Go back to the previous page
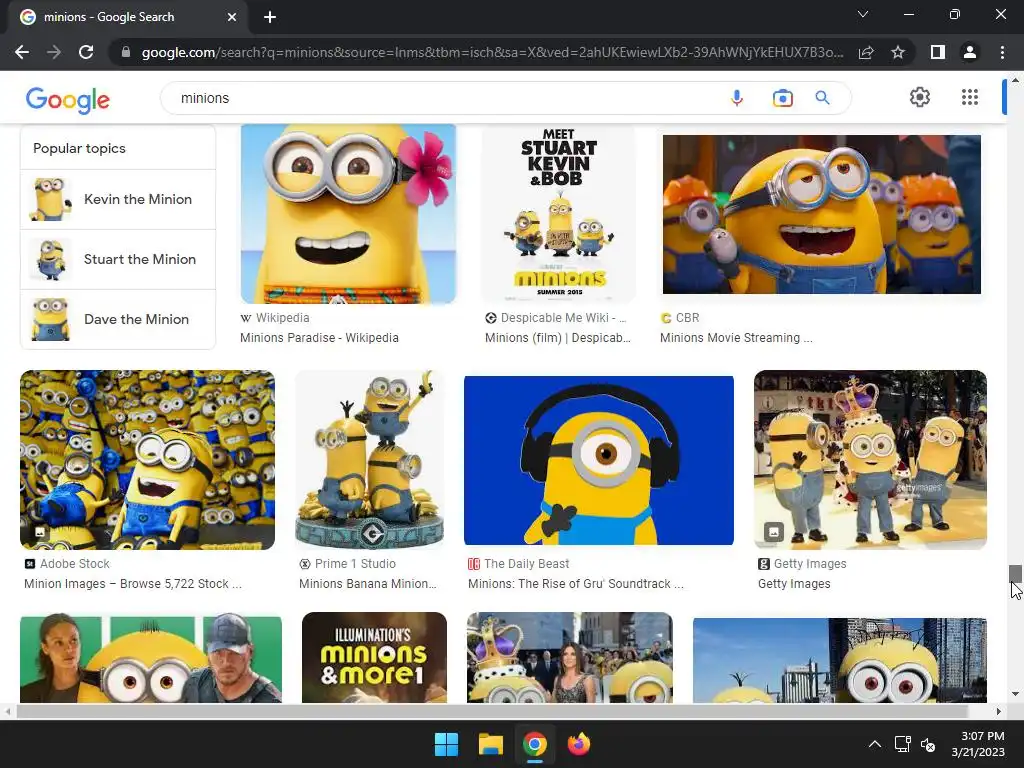The image size is (1024, 768). tap(22, 52)
